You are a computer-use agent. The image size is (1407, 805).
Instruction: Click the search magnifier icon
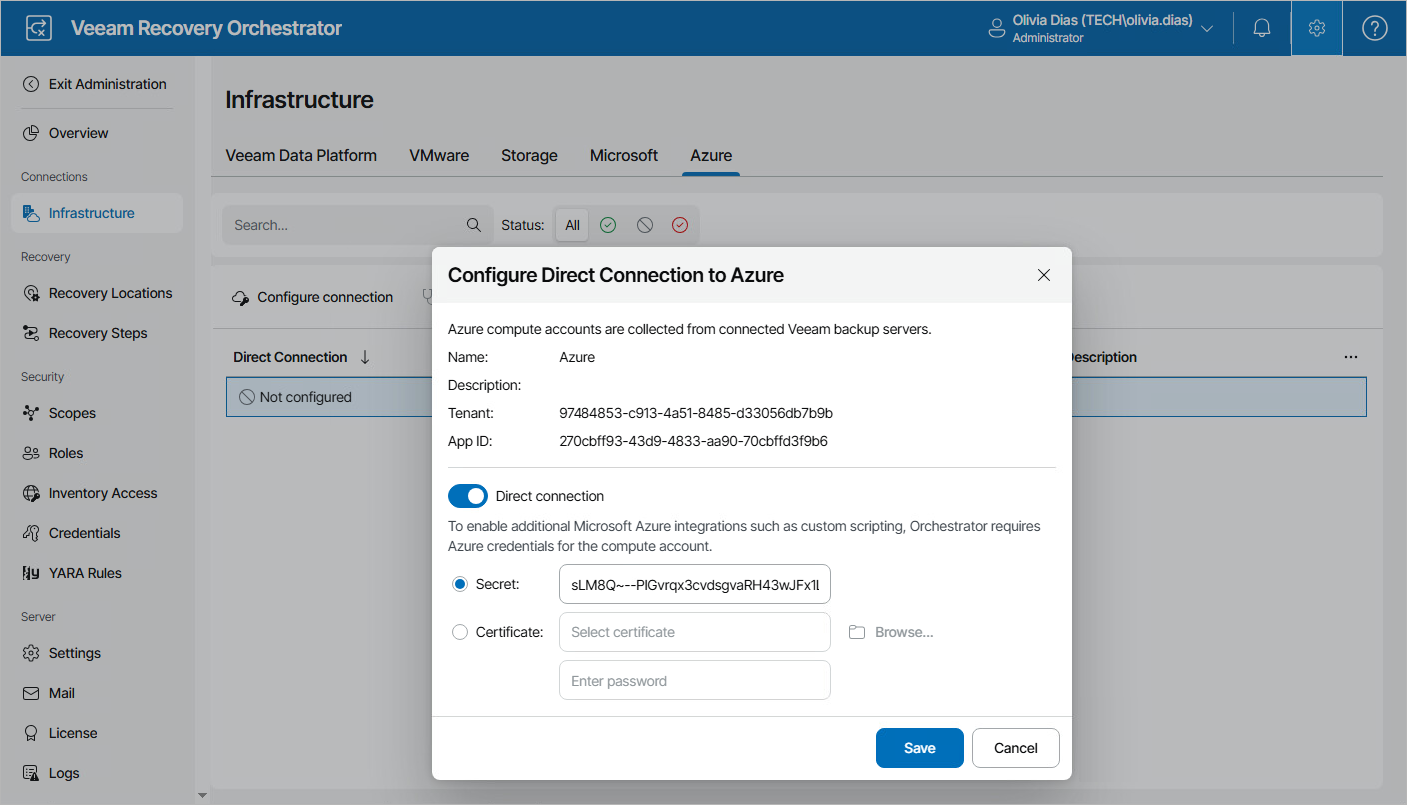[474, 225]
